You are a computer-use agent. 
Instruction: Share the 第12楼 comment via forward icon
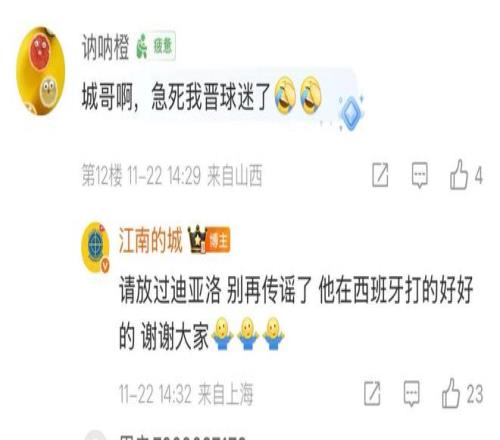click(x=380, y=175)
